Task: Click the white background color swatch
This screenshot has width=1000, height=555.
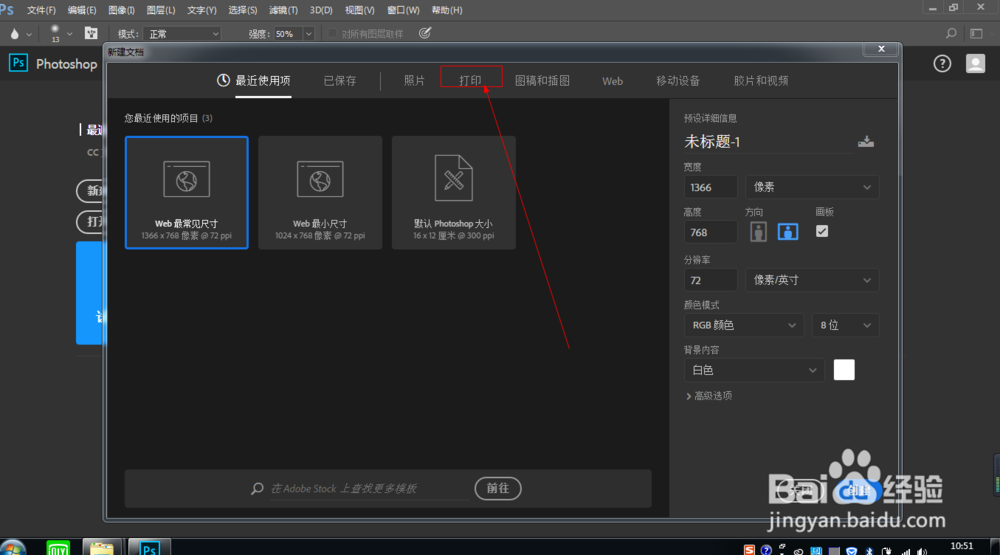Action: [x=844, y=370]
